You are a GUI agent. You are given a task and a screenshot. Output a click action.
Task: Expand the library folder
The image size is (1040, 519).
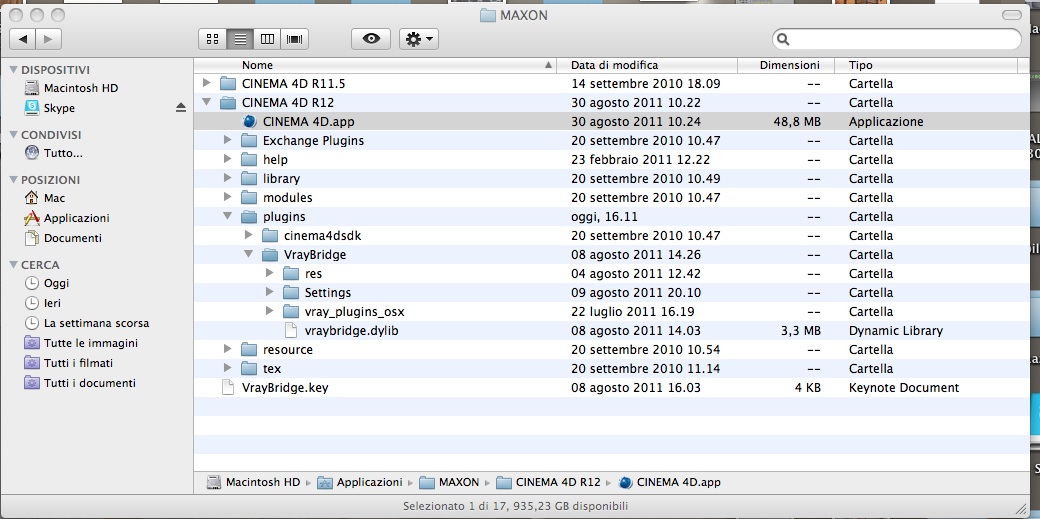click(228, 178)
